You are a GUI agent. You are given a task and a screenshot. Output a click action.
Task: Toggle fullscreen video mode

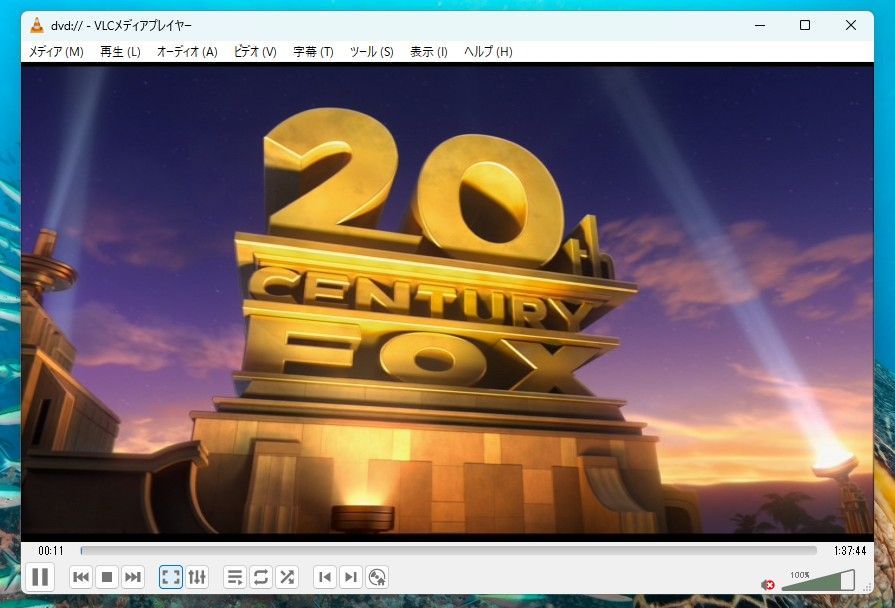click(x=171, y=577)
